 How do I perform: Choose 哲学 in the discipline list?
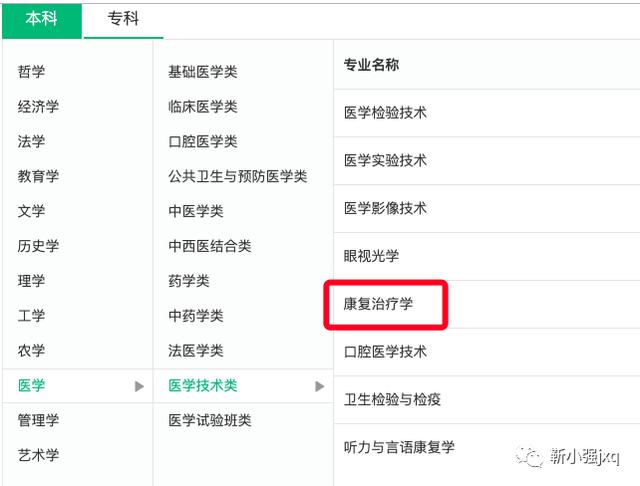(31, 72)
